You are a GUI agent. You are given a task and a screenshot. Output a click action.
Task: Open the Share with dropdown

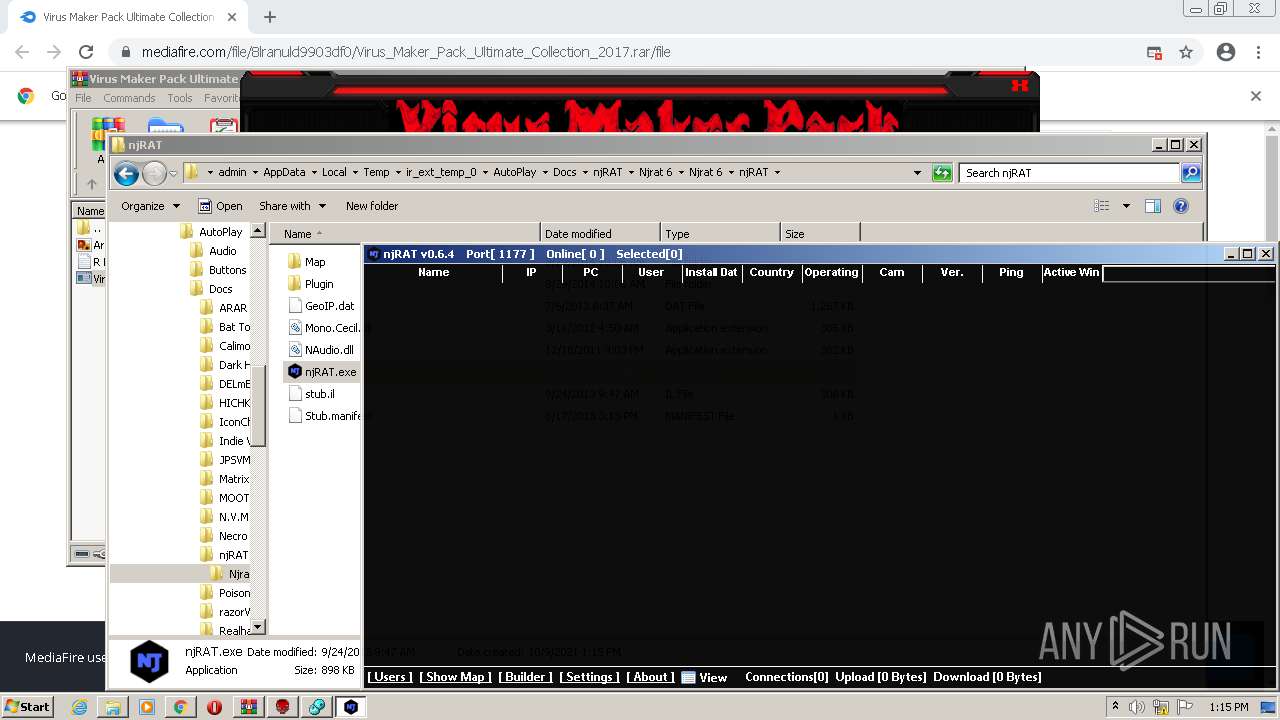point(292,206)
